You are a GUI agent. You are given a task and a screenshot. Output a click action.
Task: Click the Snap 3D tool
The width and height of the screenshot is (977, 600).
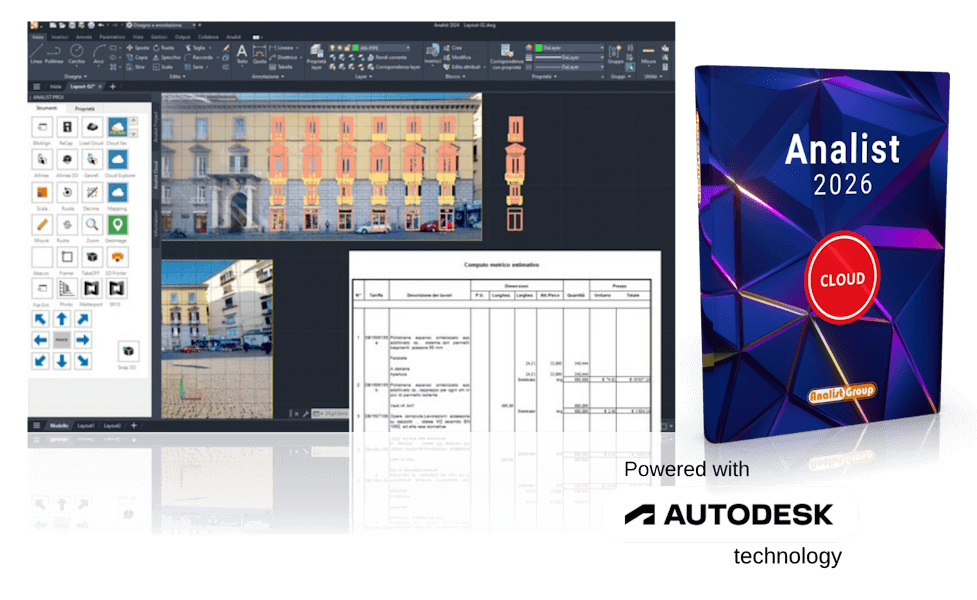coord(128,351)
